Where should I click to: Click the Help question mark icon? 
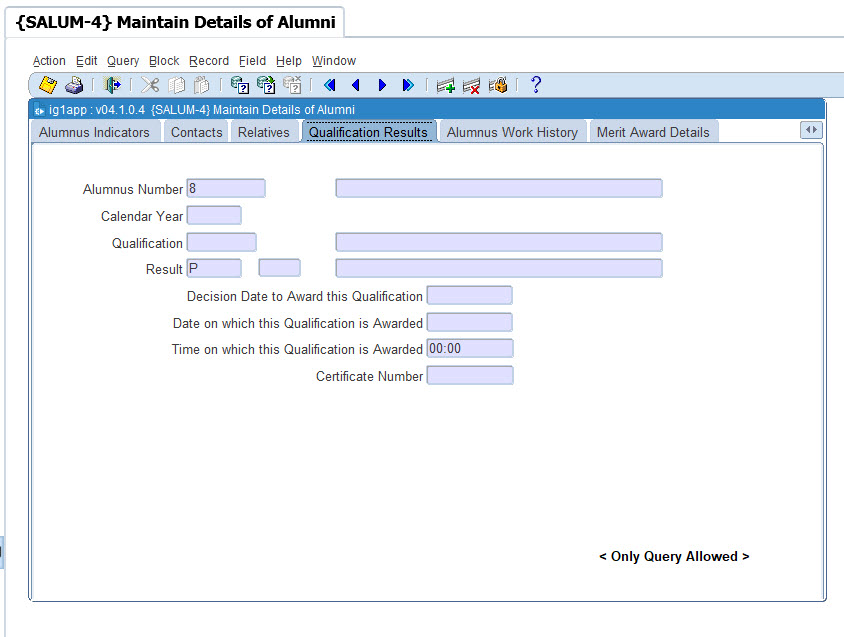click(536, 85)
